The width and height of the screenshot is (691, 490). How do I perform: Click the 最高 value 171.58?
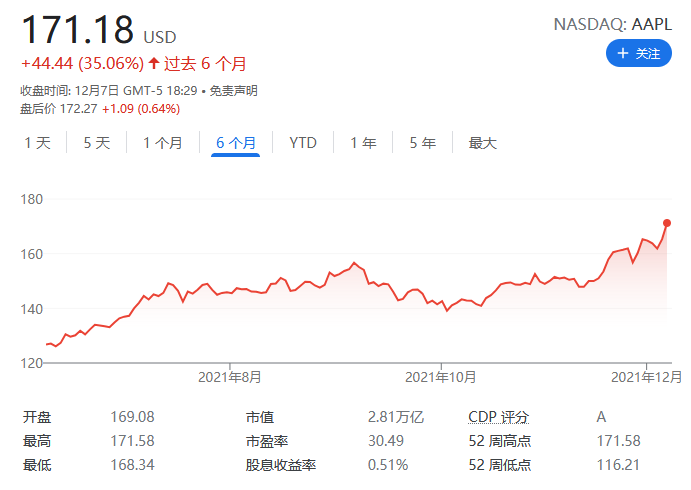tap(132, 441)
